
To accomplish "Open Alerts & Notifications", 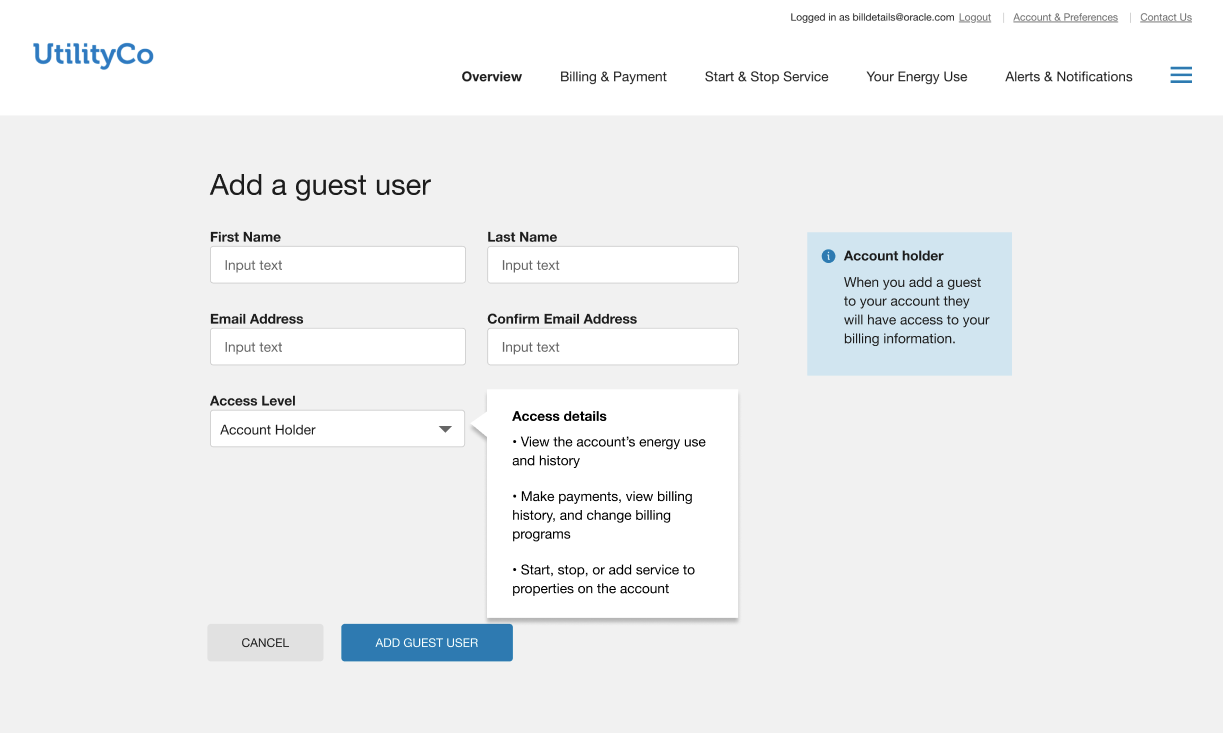I will tap(1068, 77).
